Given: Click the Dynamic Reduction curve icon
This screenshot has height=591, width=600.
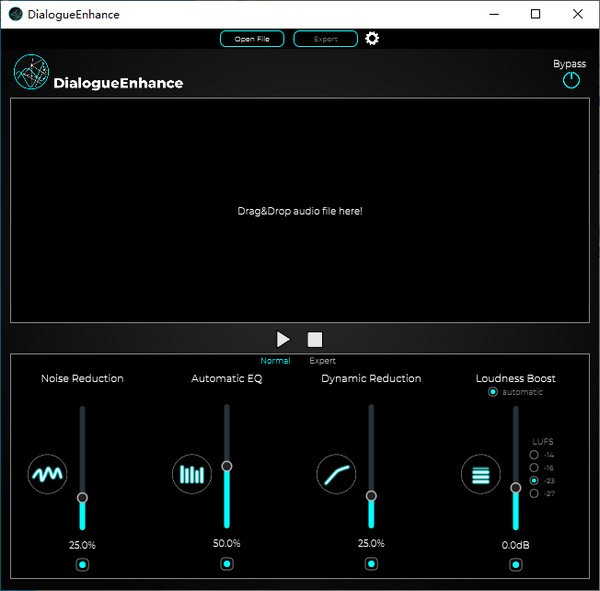Looking at the screenshot, I should [x=336, y=474].
